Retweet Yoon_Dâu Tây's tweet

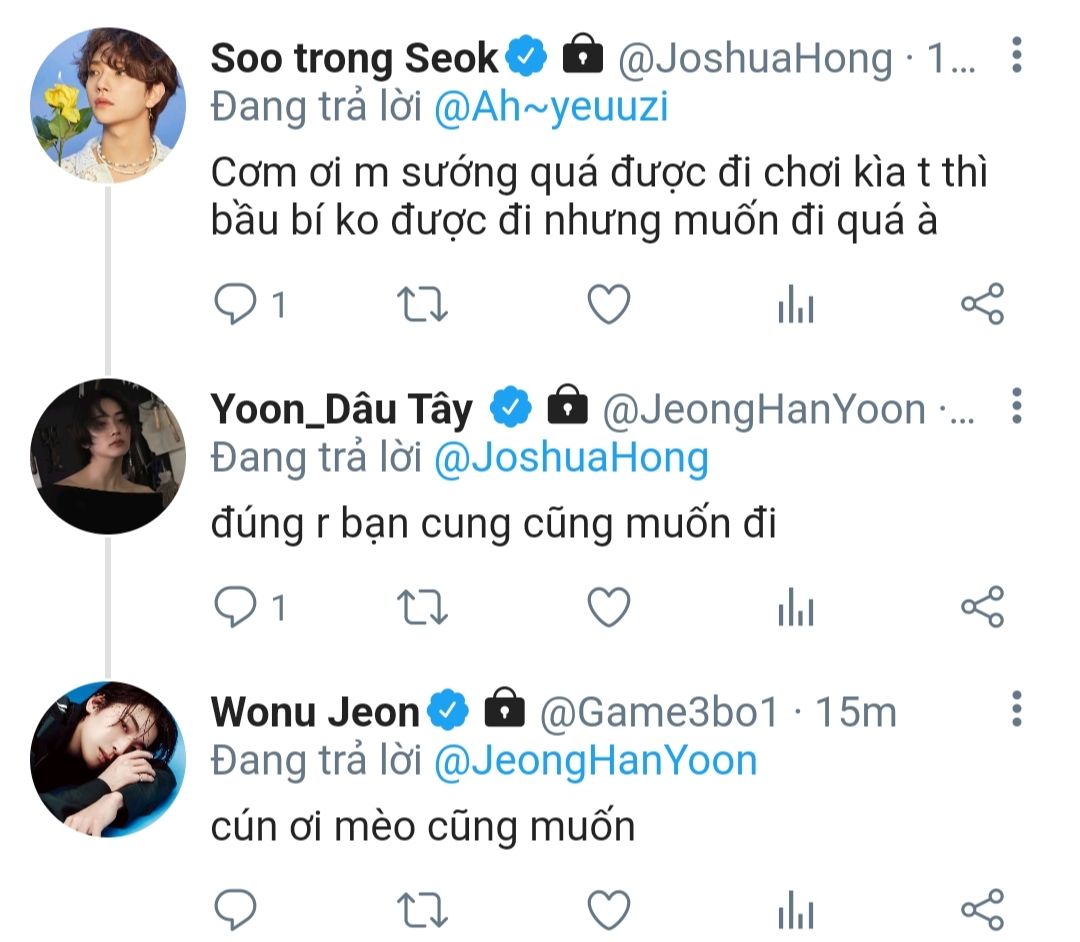point(422,607)
